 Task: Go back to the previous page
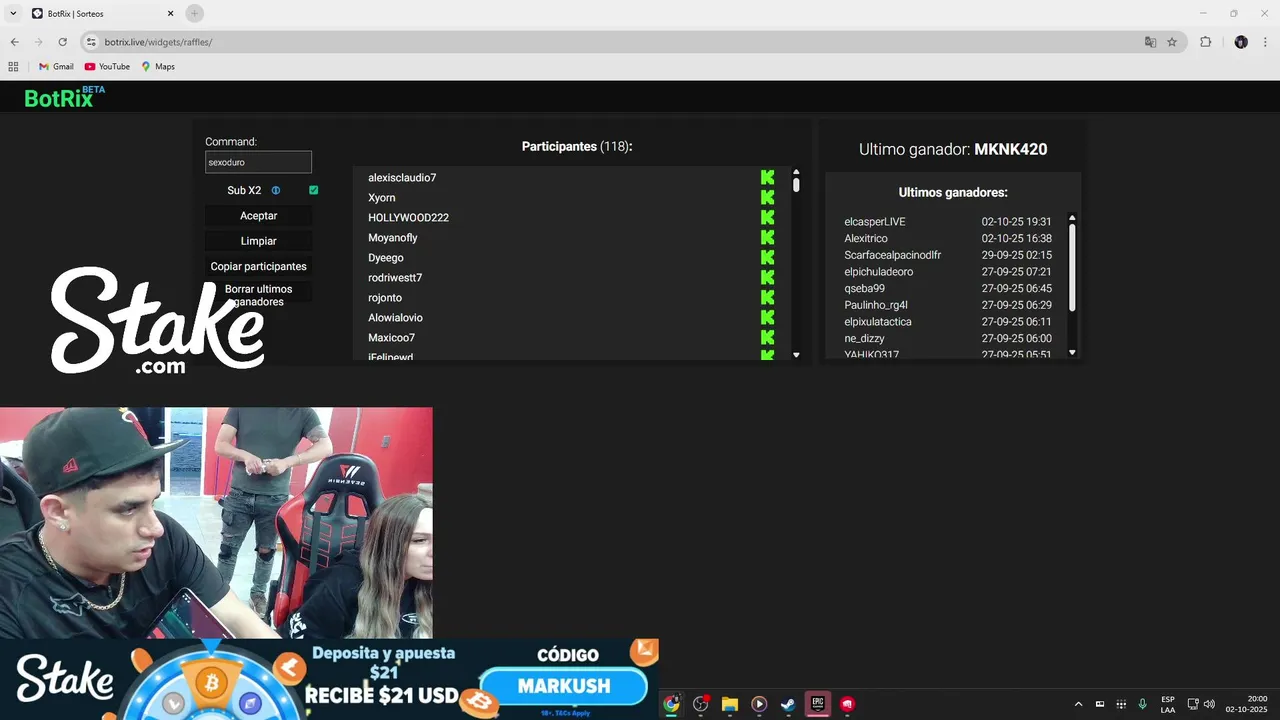click(x=14, y=42)
